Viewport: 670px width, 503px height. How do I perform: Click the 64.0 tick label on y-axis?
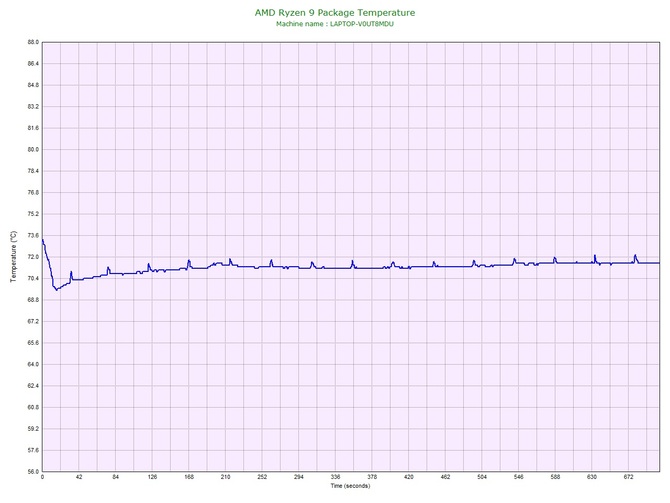pyautogui.click(x=33, y=365)
